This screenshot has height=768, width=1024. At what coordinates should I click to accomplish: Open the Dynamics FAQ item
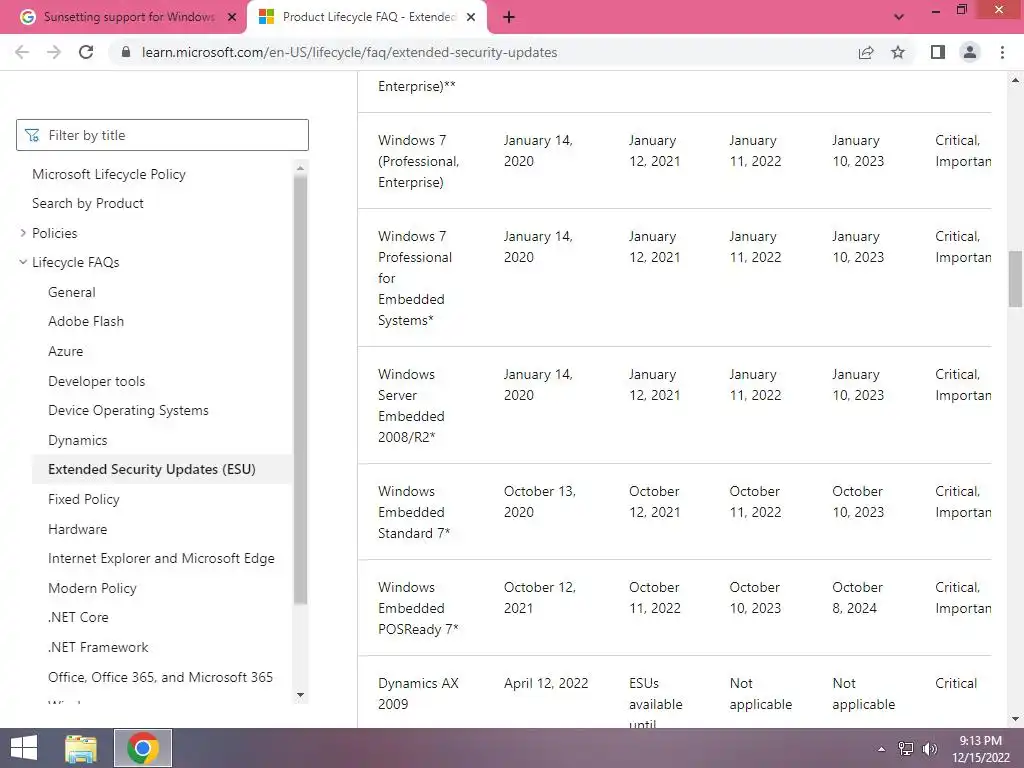coord(78,440)
